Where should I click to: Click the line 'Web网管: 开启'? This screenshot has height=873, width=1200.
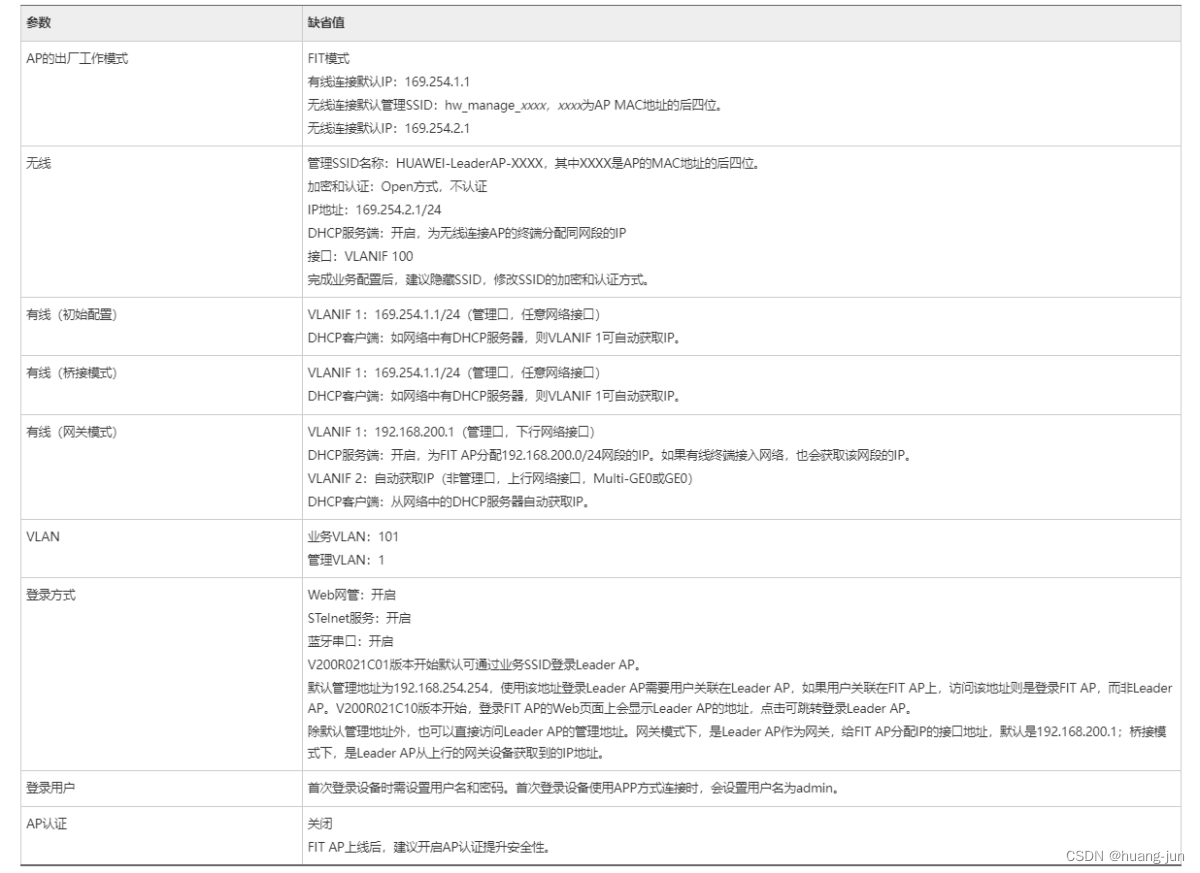pyautogui.click(x=351, y=596)
